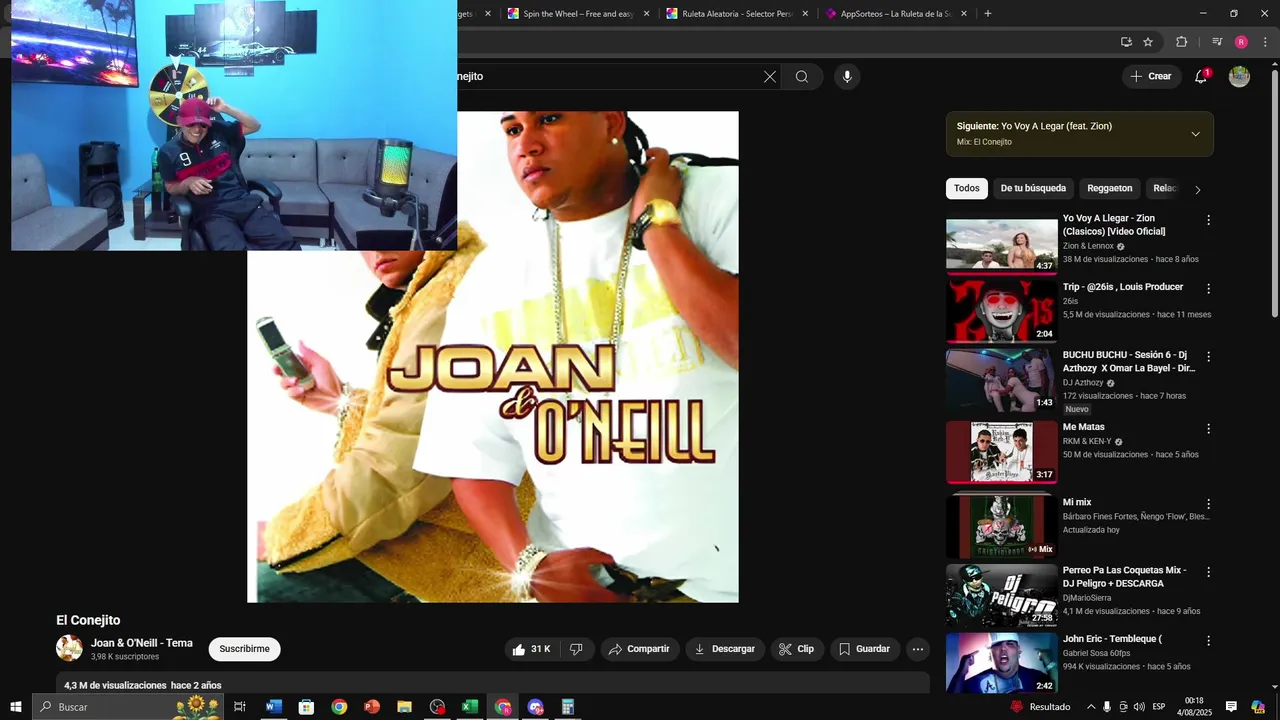The height and width of the screenshot is (720, 1280).
Task: Dislike the El Conejito video
Action: coord(576,649)
